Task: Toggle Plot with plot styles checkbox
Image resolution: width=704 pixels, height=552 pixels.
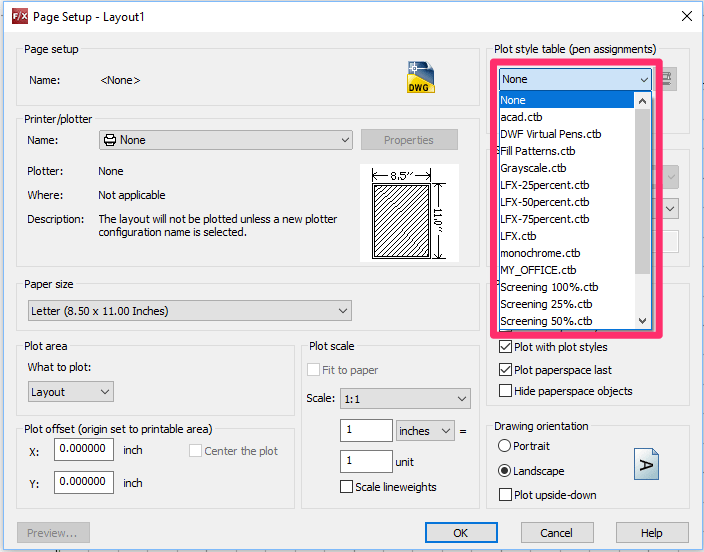Action: tap(505, 347)
